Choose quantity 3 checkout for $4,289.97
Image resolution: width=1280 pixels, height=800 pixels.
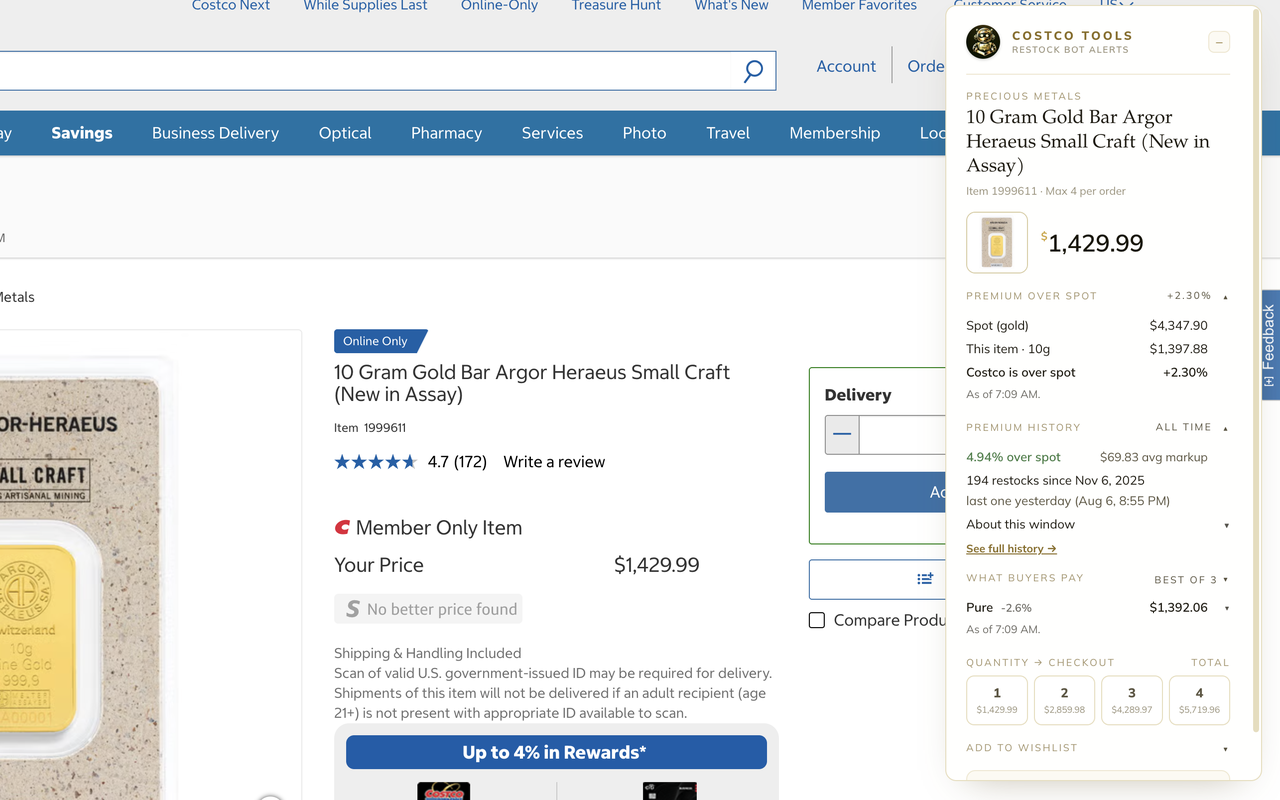[x=1131, y=700]
